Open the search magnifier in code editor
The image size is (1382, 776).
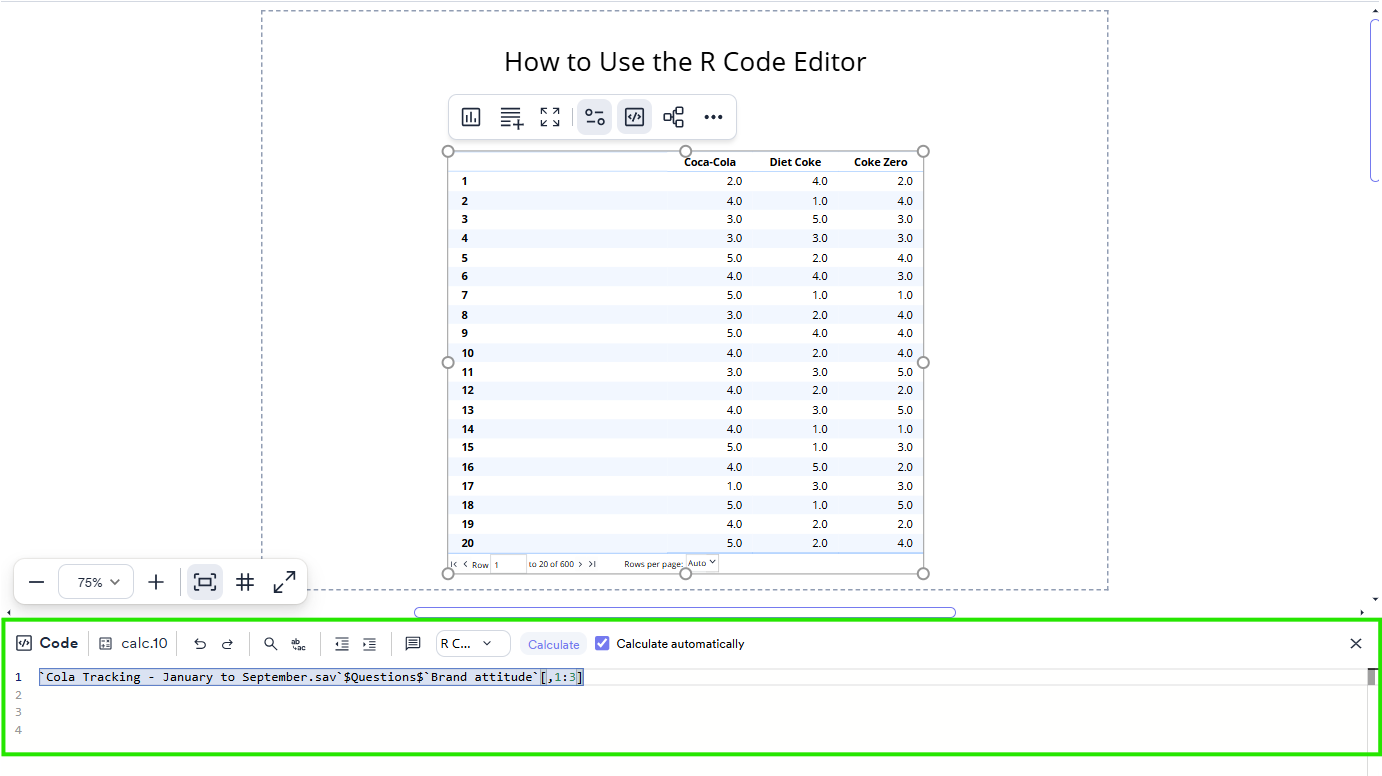[x=271, y=644]
